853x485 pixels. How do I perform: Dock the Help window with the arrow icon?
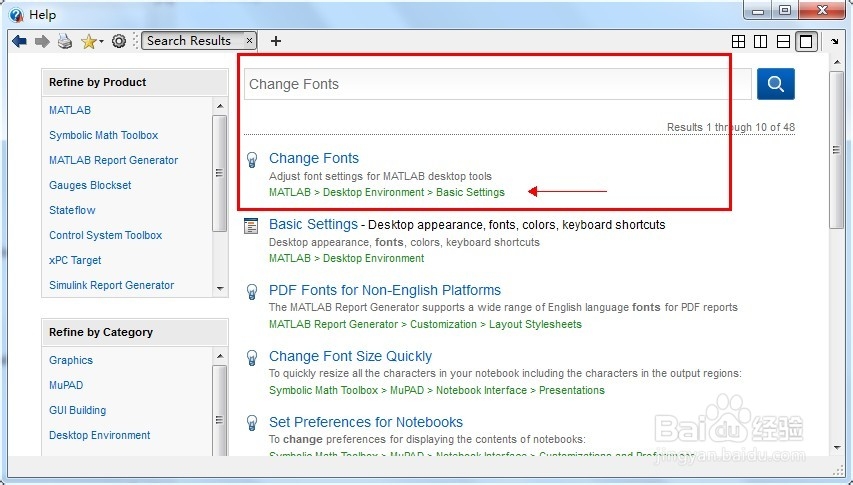pos(835,41)
